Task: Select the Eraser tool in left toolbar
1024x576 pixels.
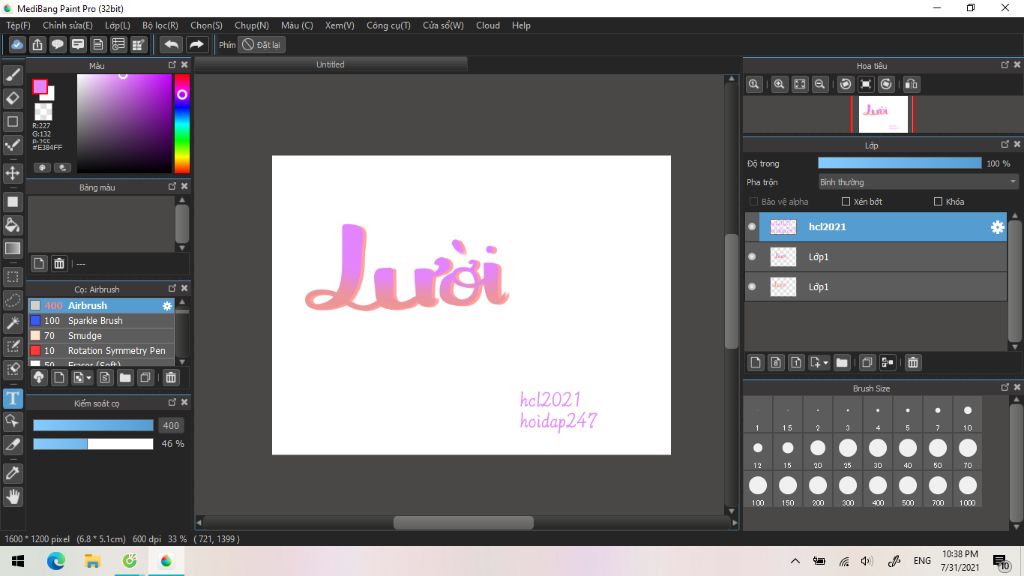Action: tap(12, 98)
